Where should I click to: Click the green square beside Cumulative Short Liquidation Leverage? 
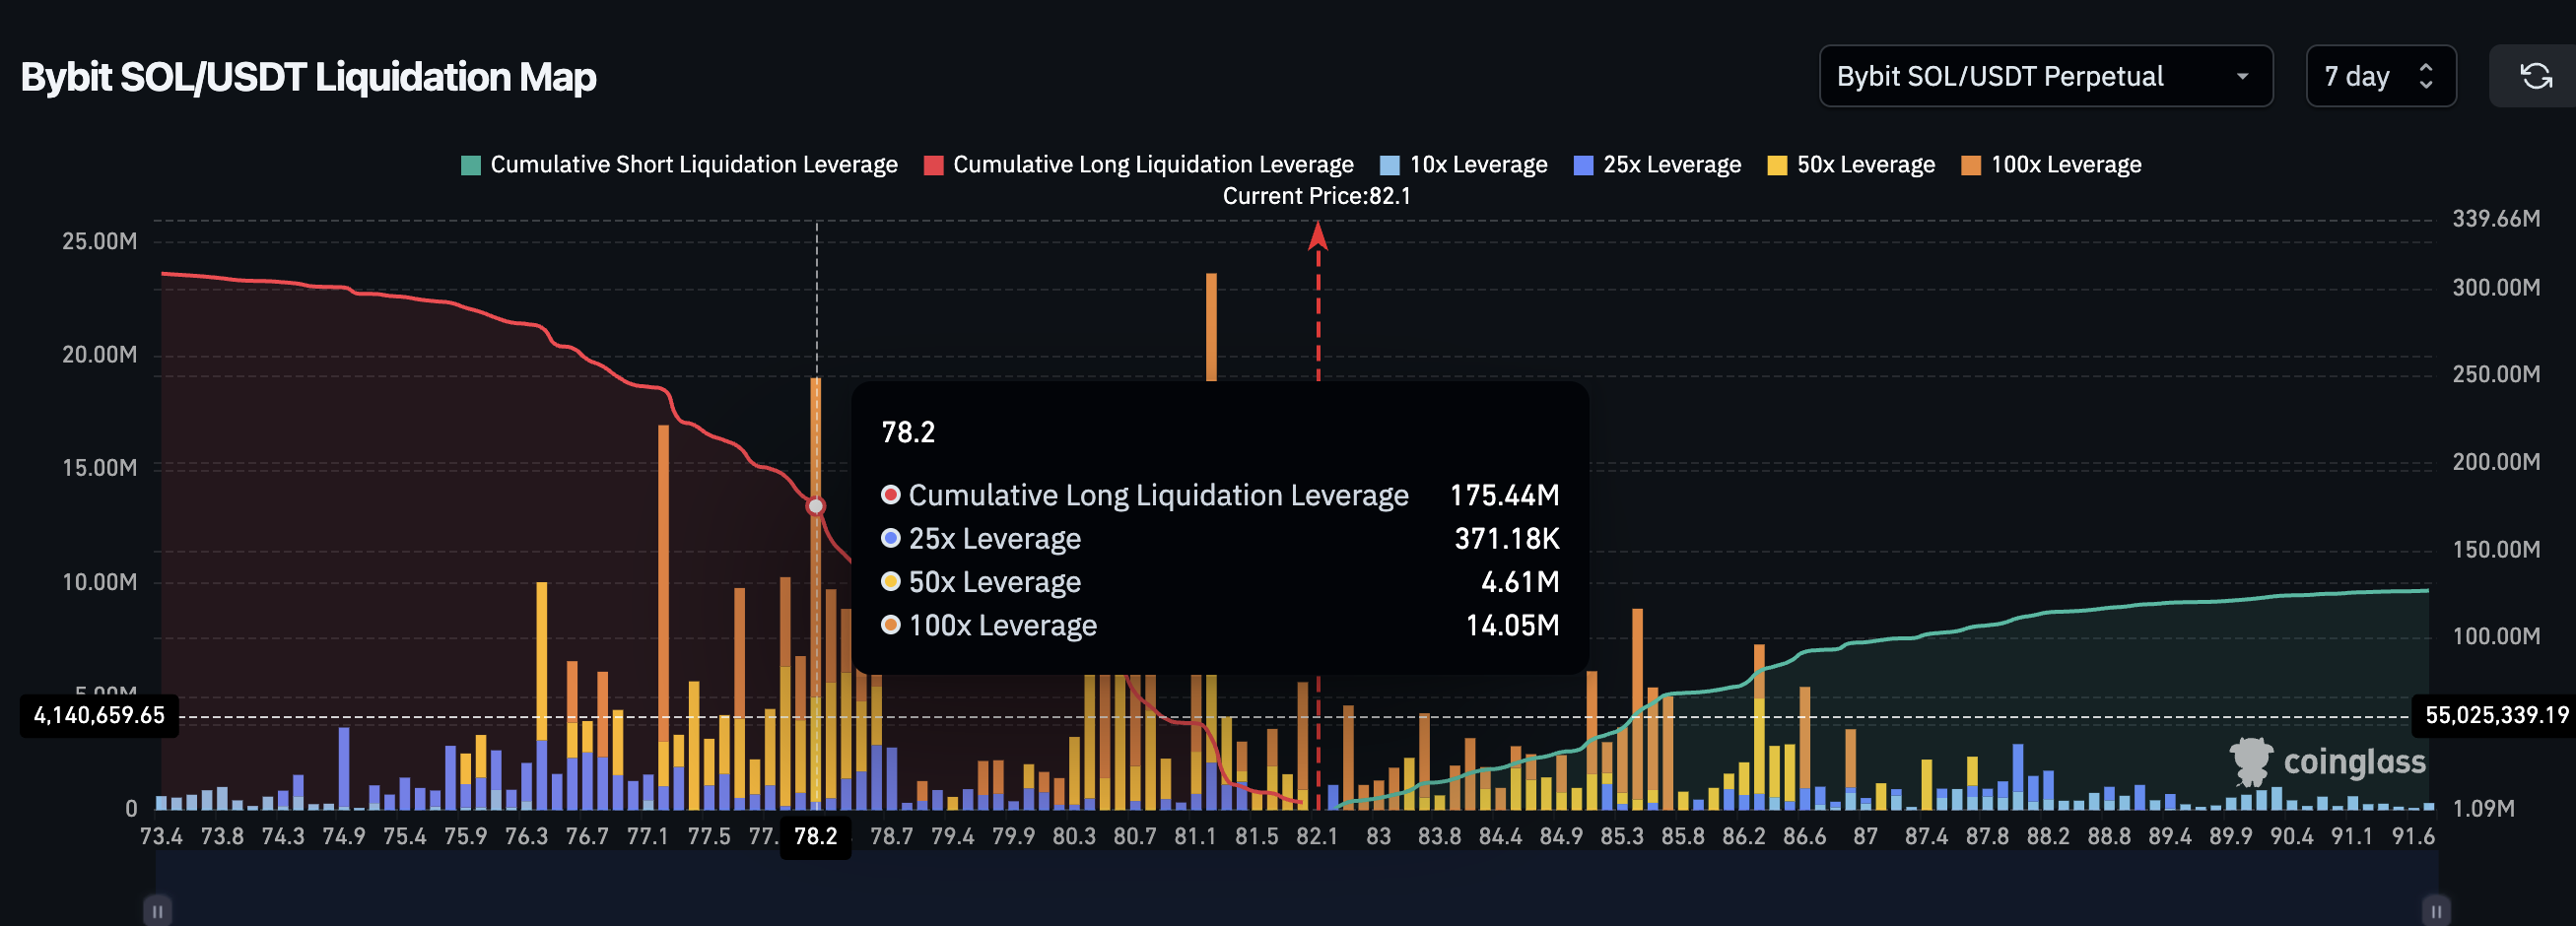tap(470, 164)
